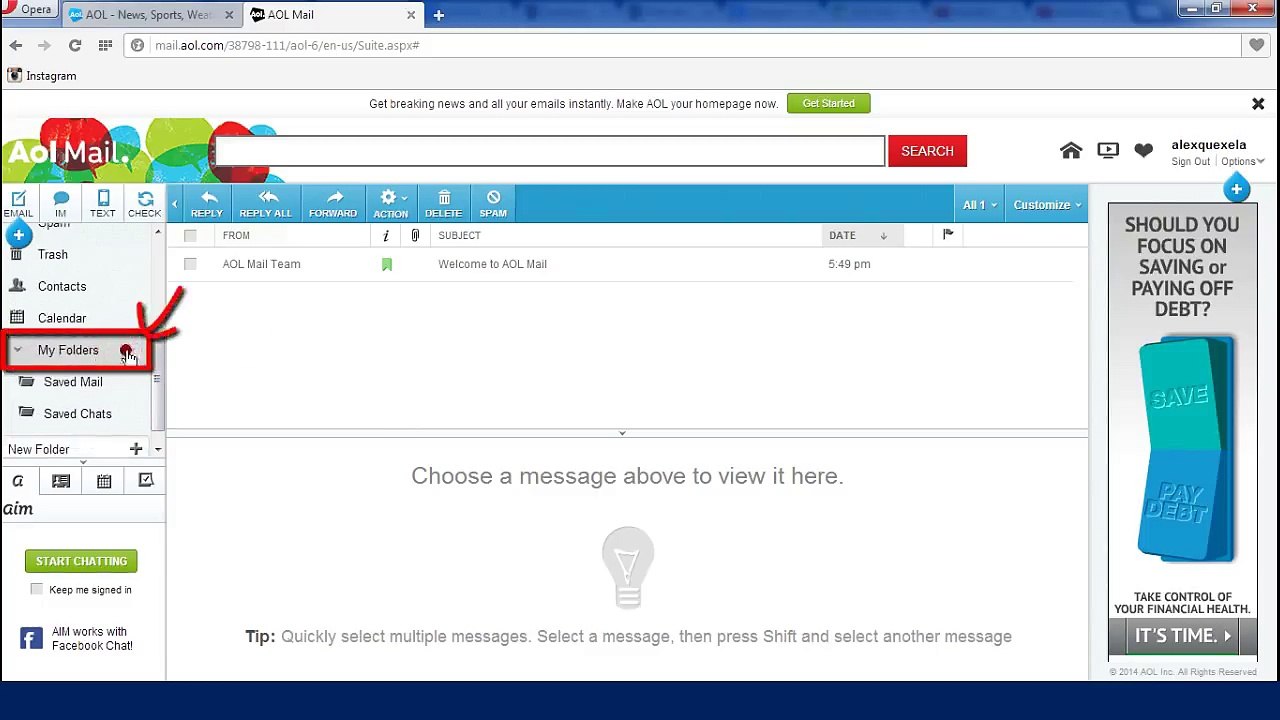Open the Options dropdown

click(x=1242, y=162)
